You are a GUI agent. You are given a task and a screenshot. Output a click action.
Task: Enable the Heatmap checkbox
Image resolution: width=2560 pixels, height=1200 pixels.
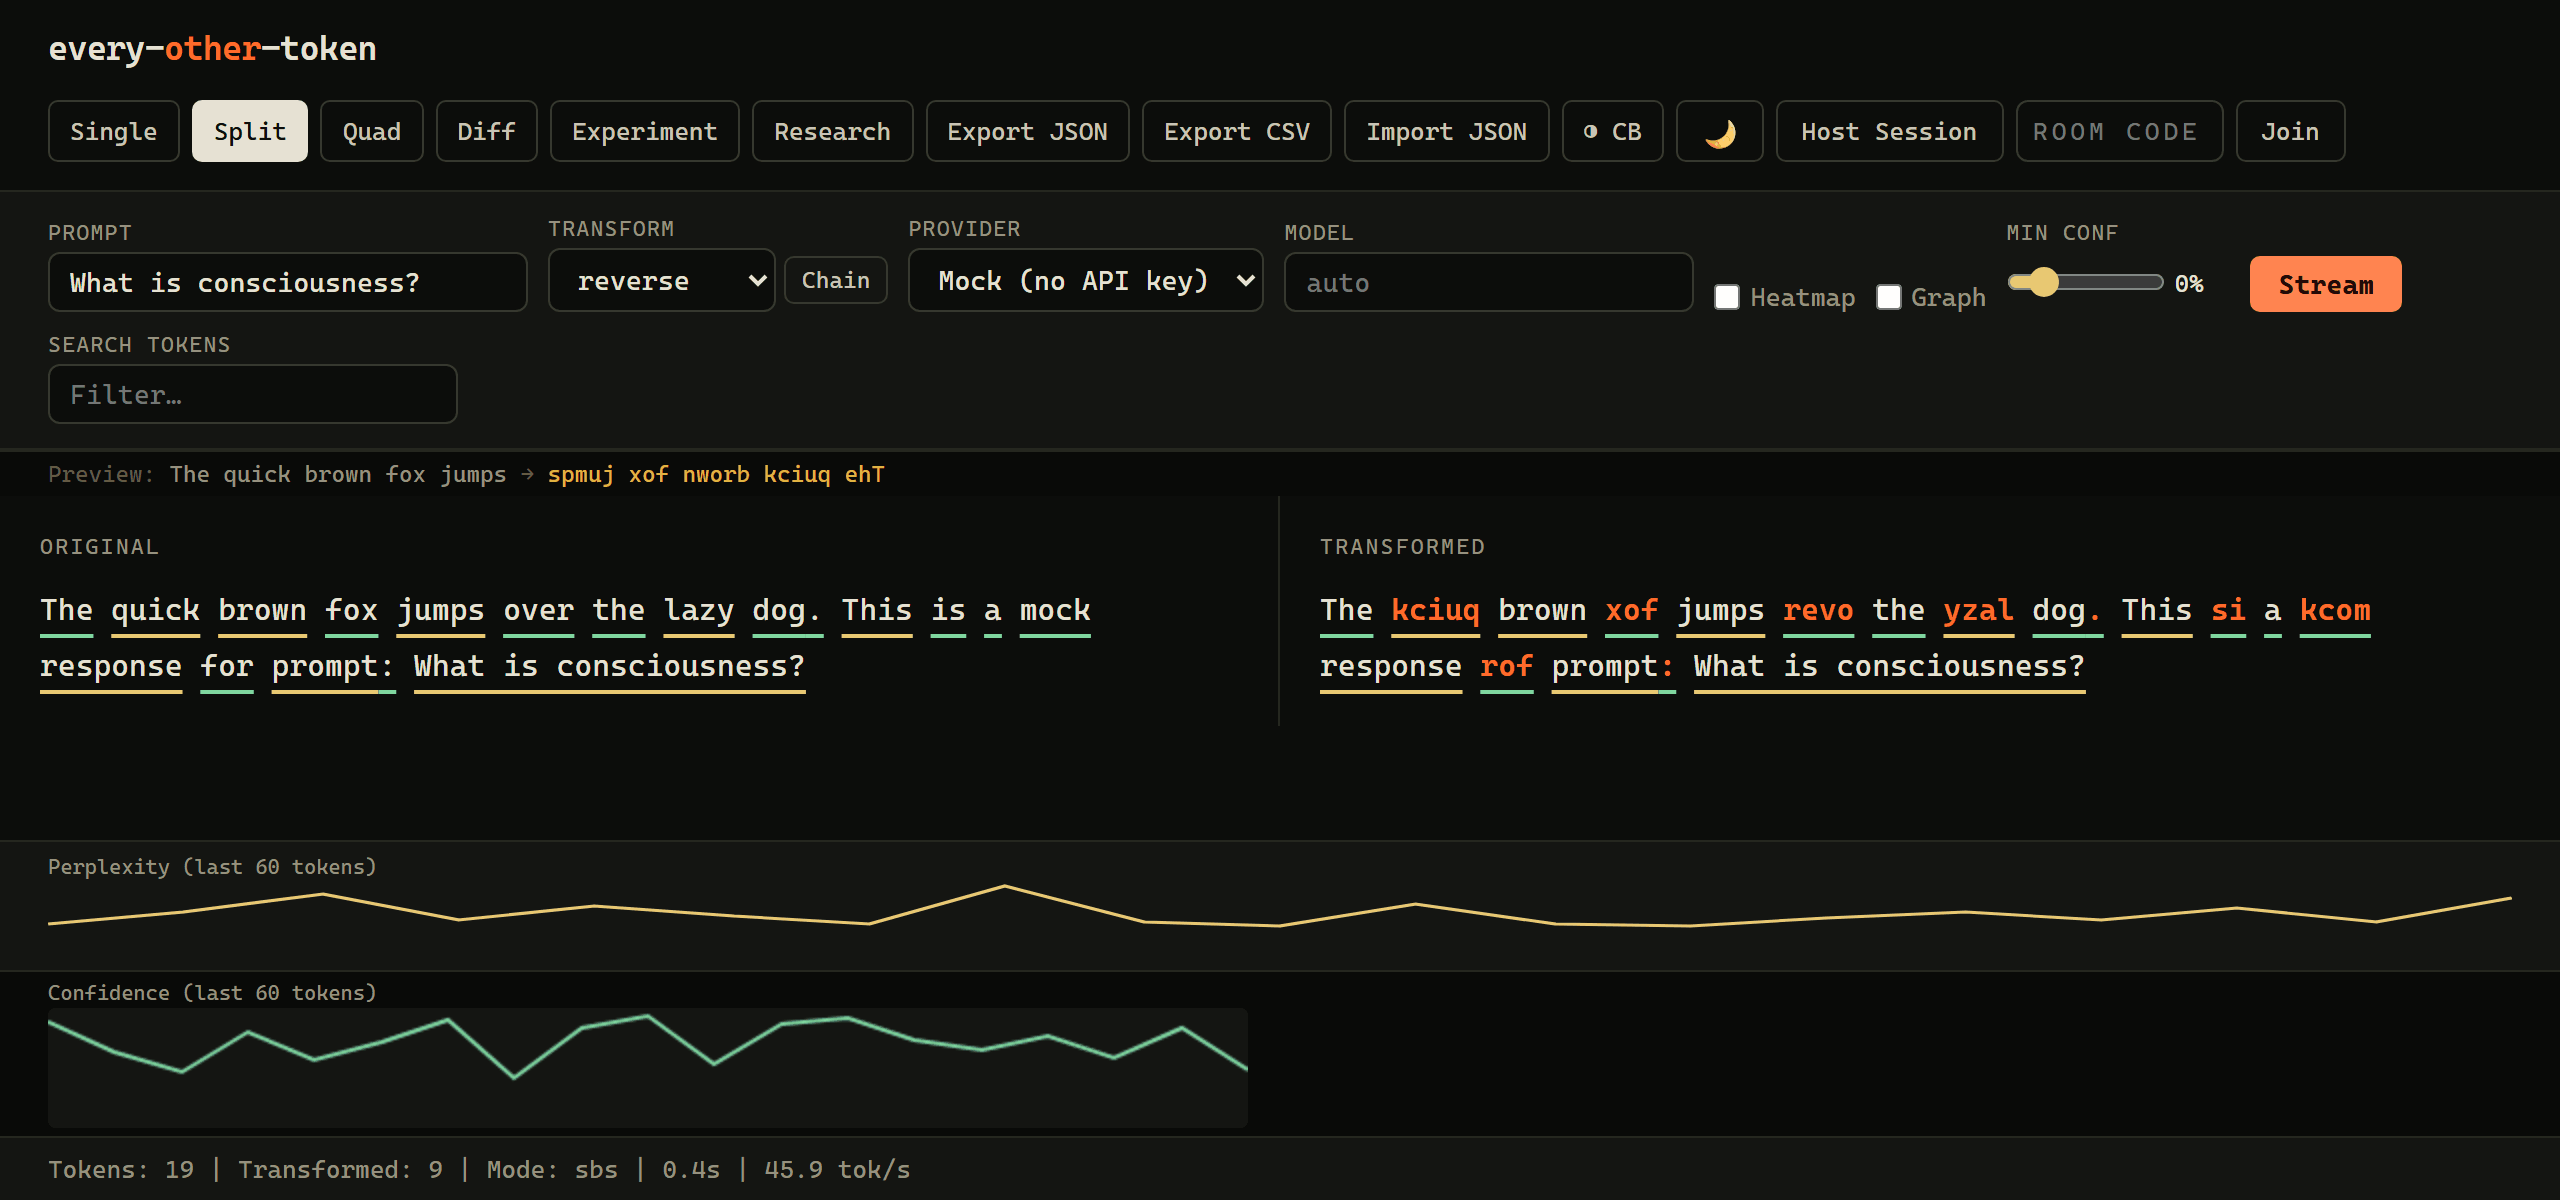pos(1727,297)
